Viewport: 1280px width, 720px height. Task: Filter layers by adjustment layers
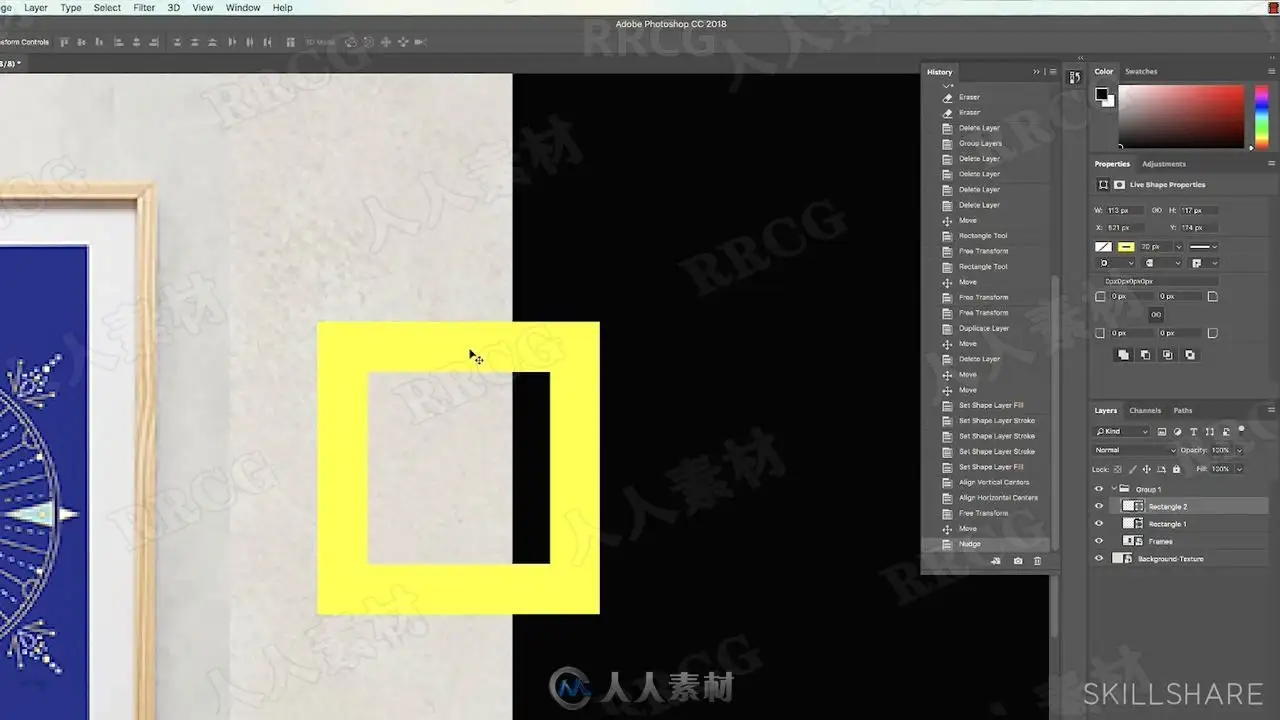click(x=1177, y=432)
